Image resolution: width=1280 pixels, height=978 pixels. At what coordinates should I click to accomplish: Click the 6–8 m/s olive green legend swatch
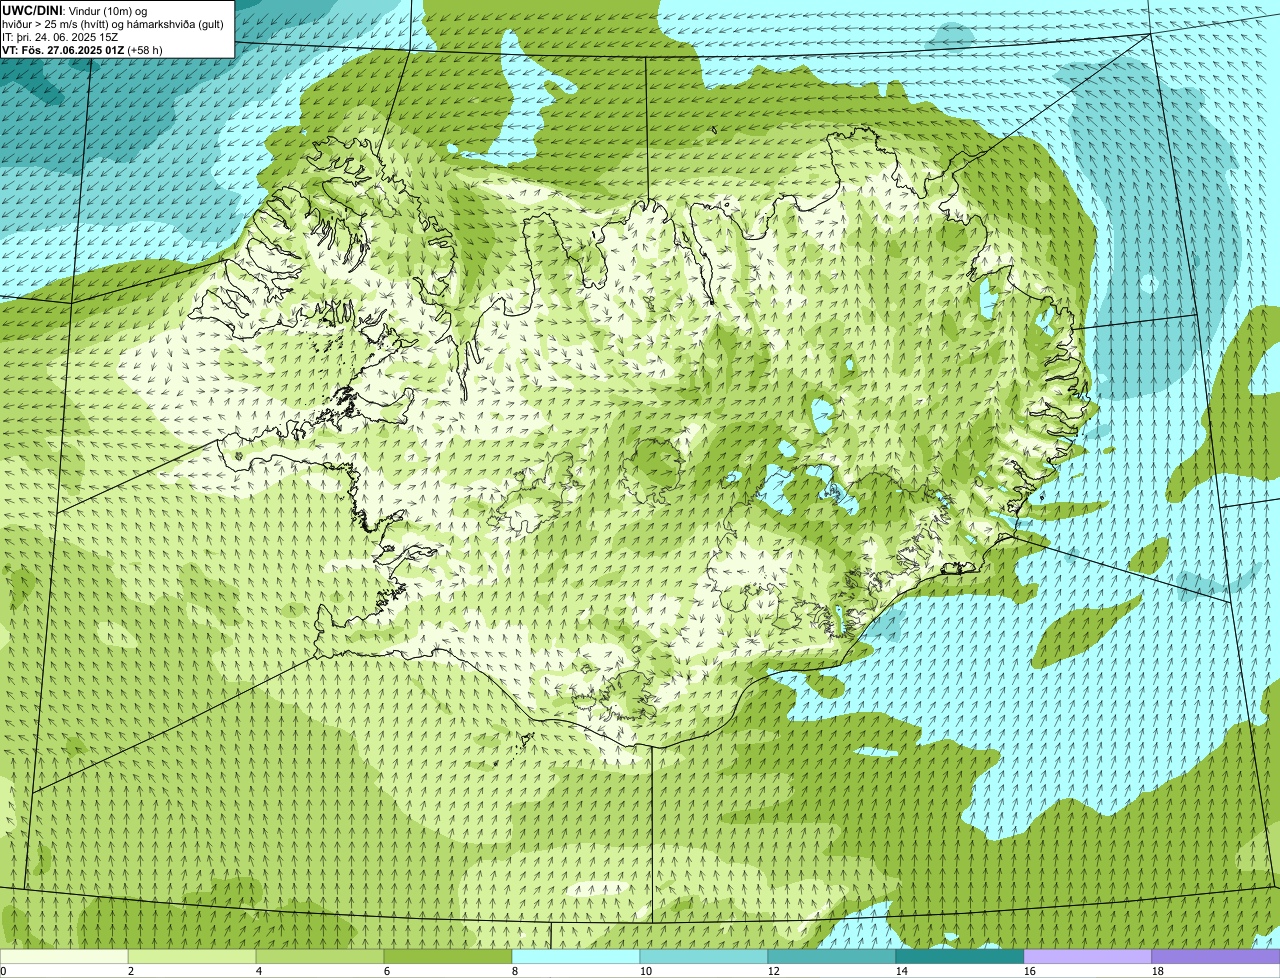[x=448, y=956]
